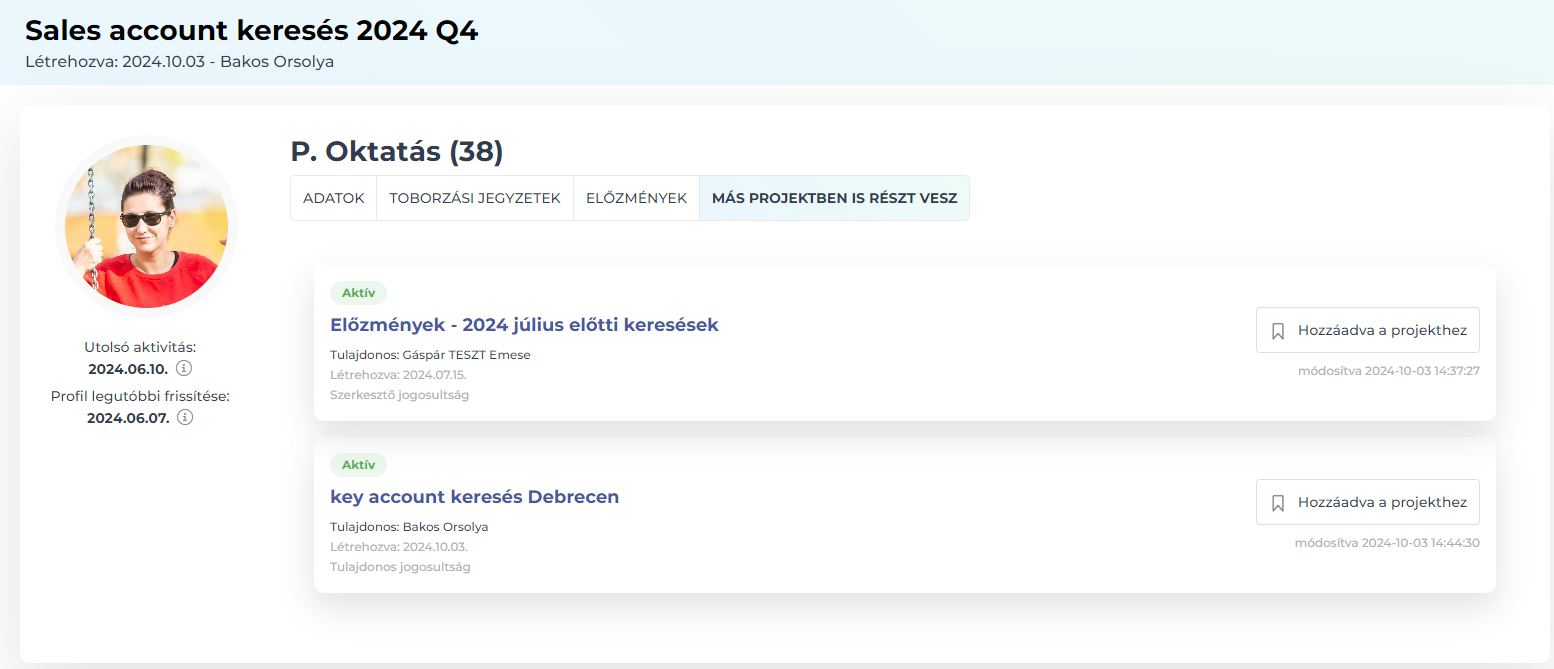Click the info icon beside profile update date 2024.06.07.
This screenshot has width=1554, height=669.
[184, 417]
